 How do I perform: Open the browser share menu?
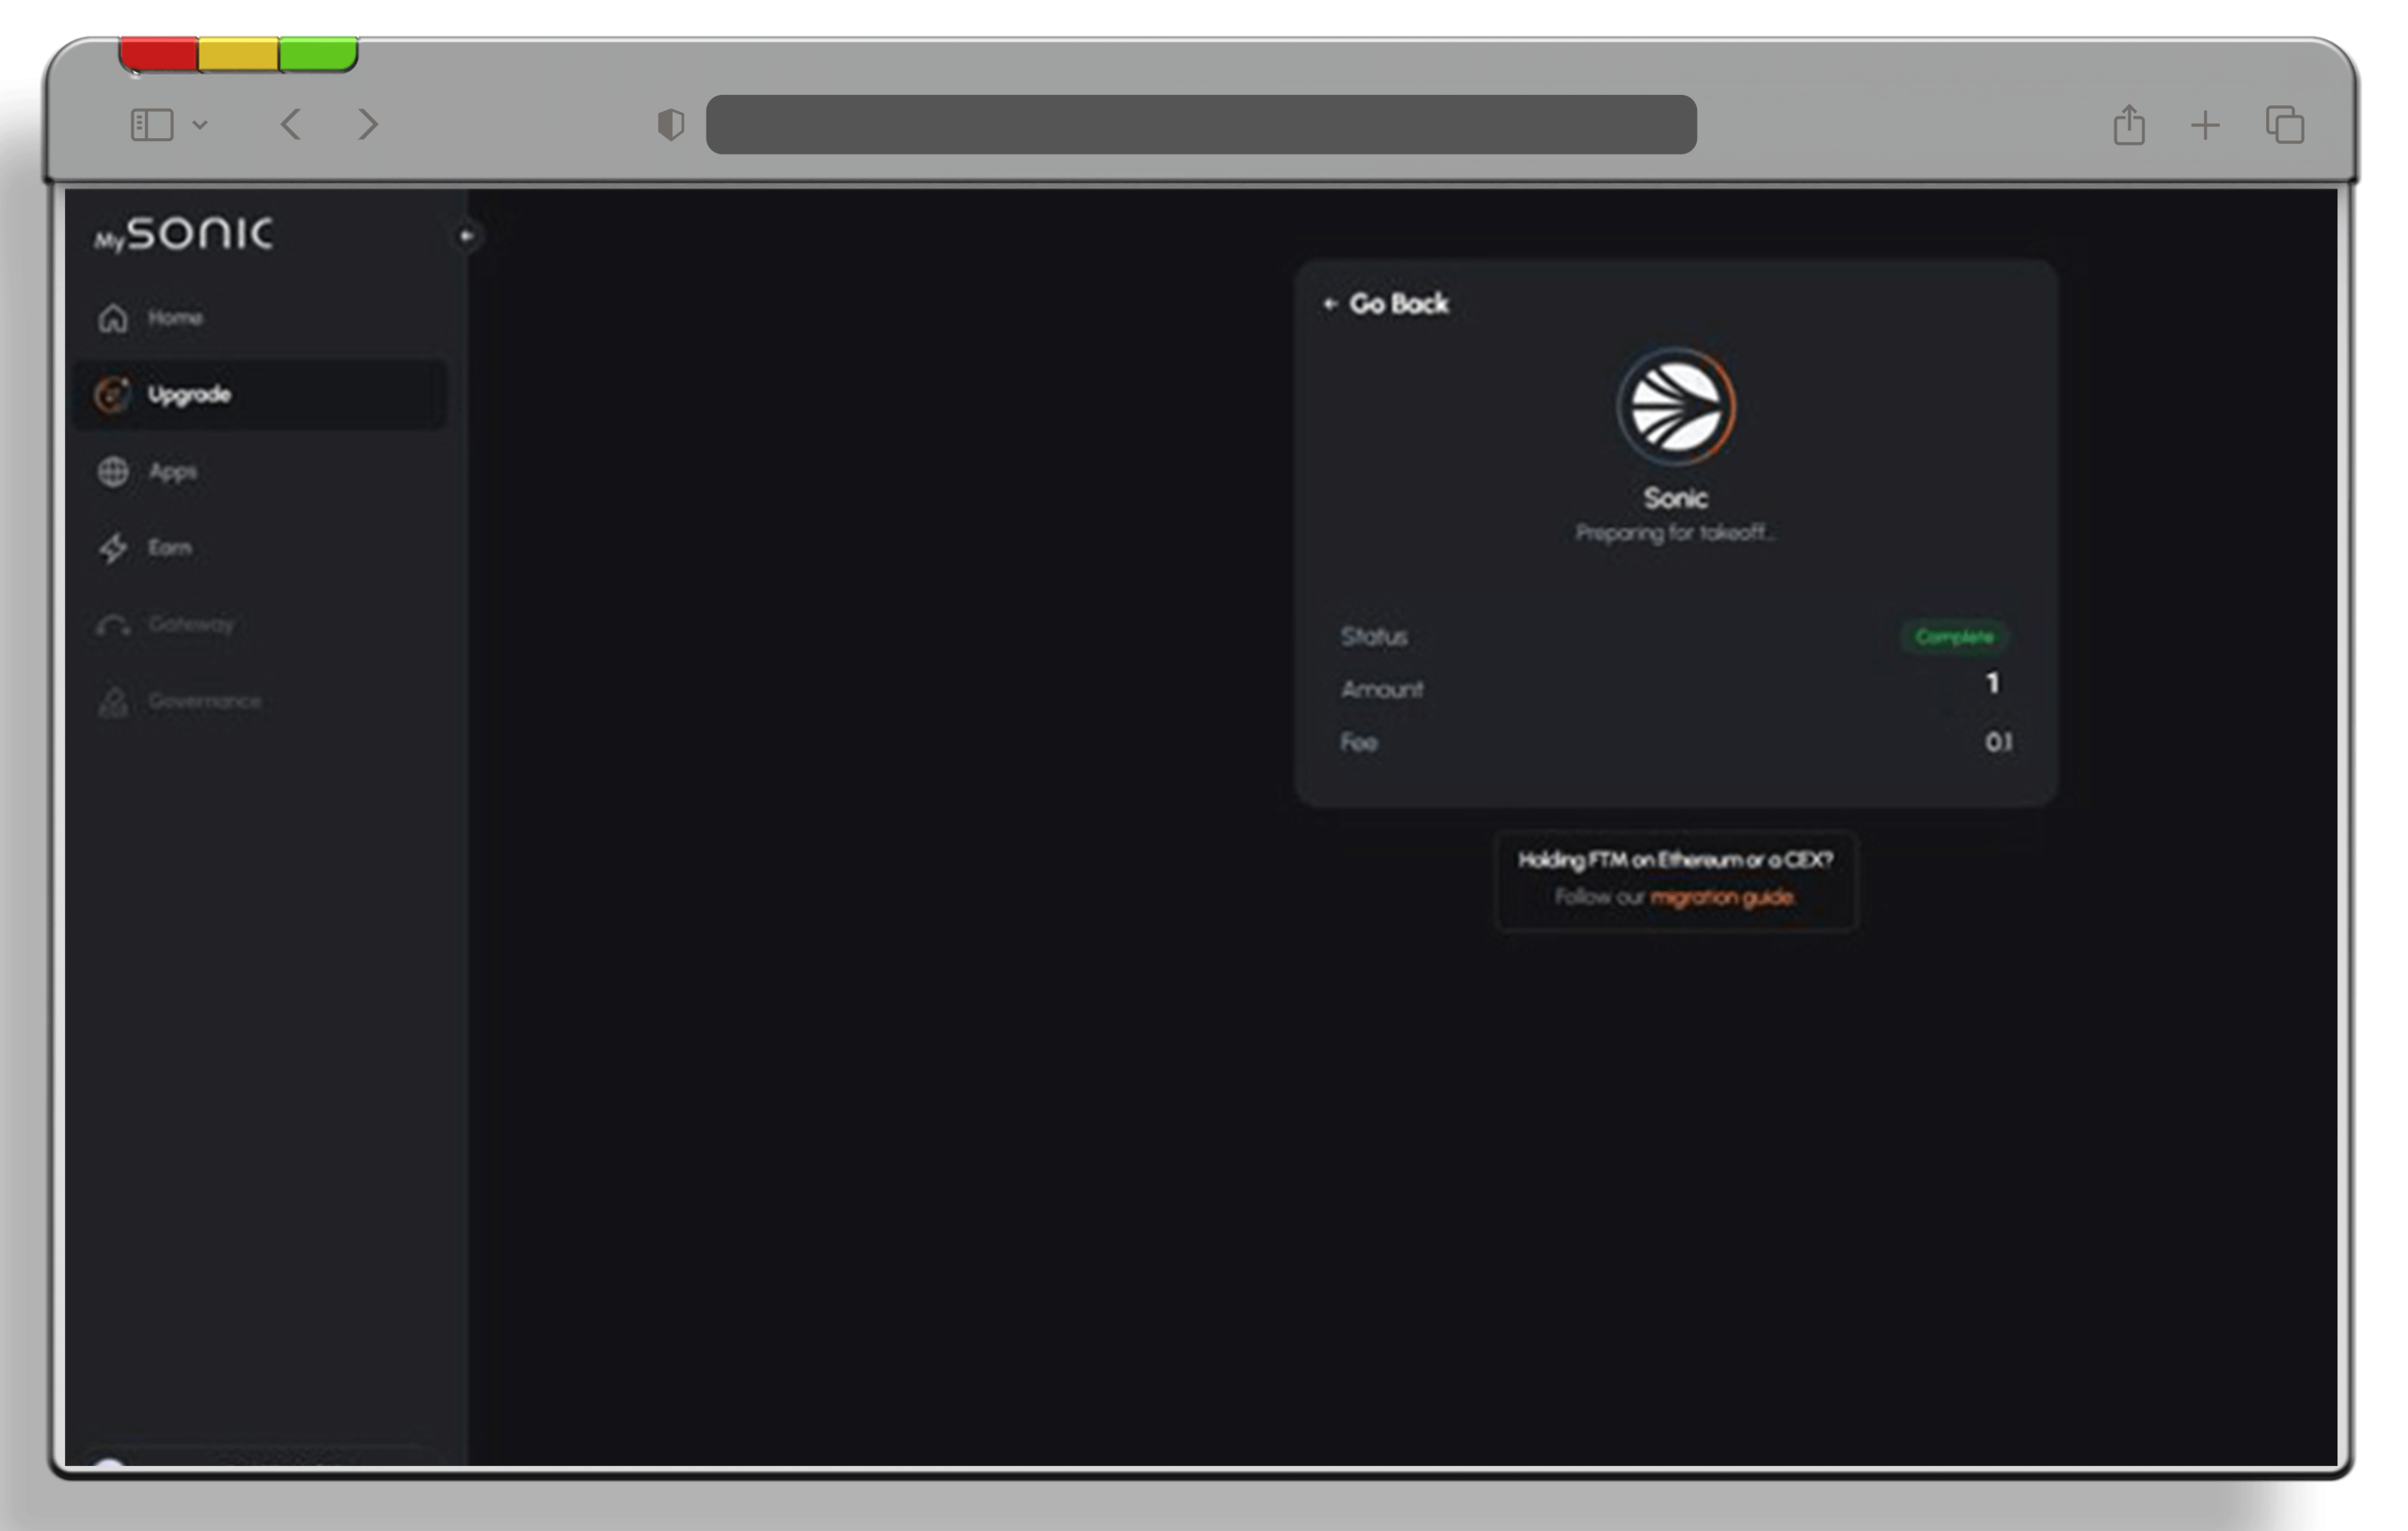point(2129,125)
